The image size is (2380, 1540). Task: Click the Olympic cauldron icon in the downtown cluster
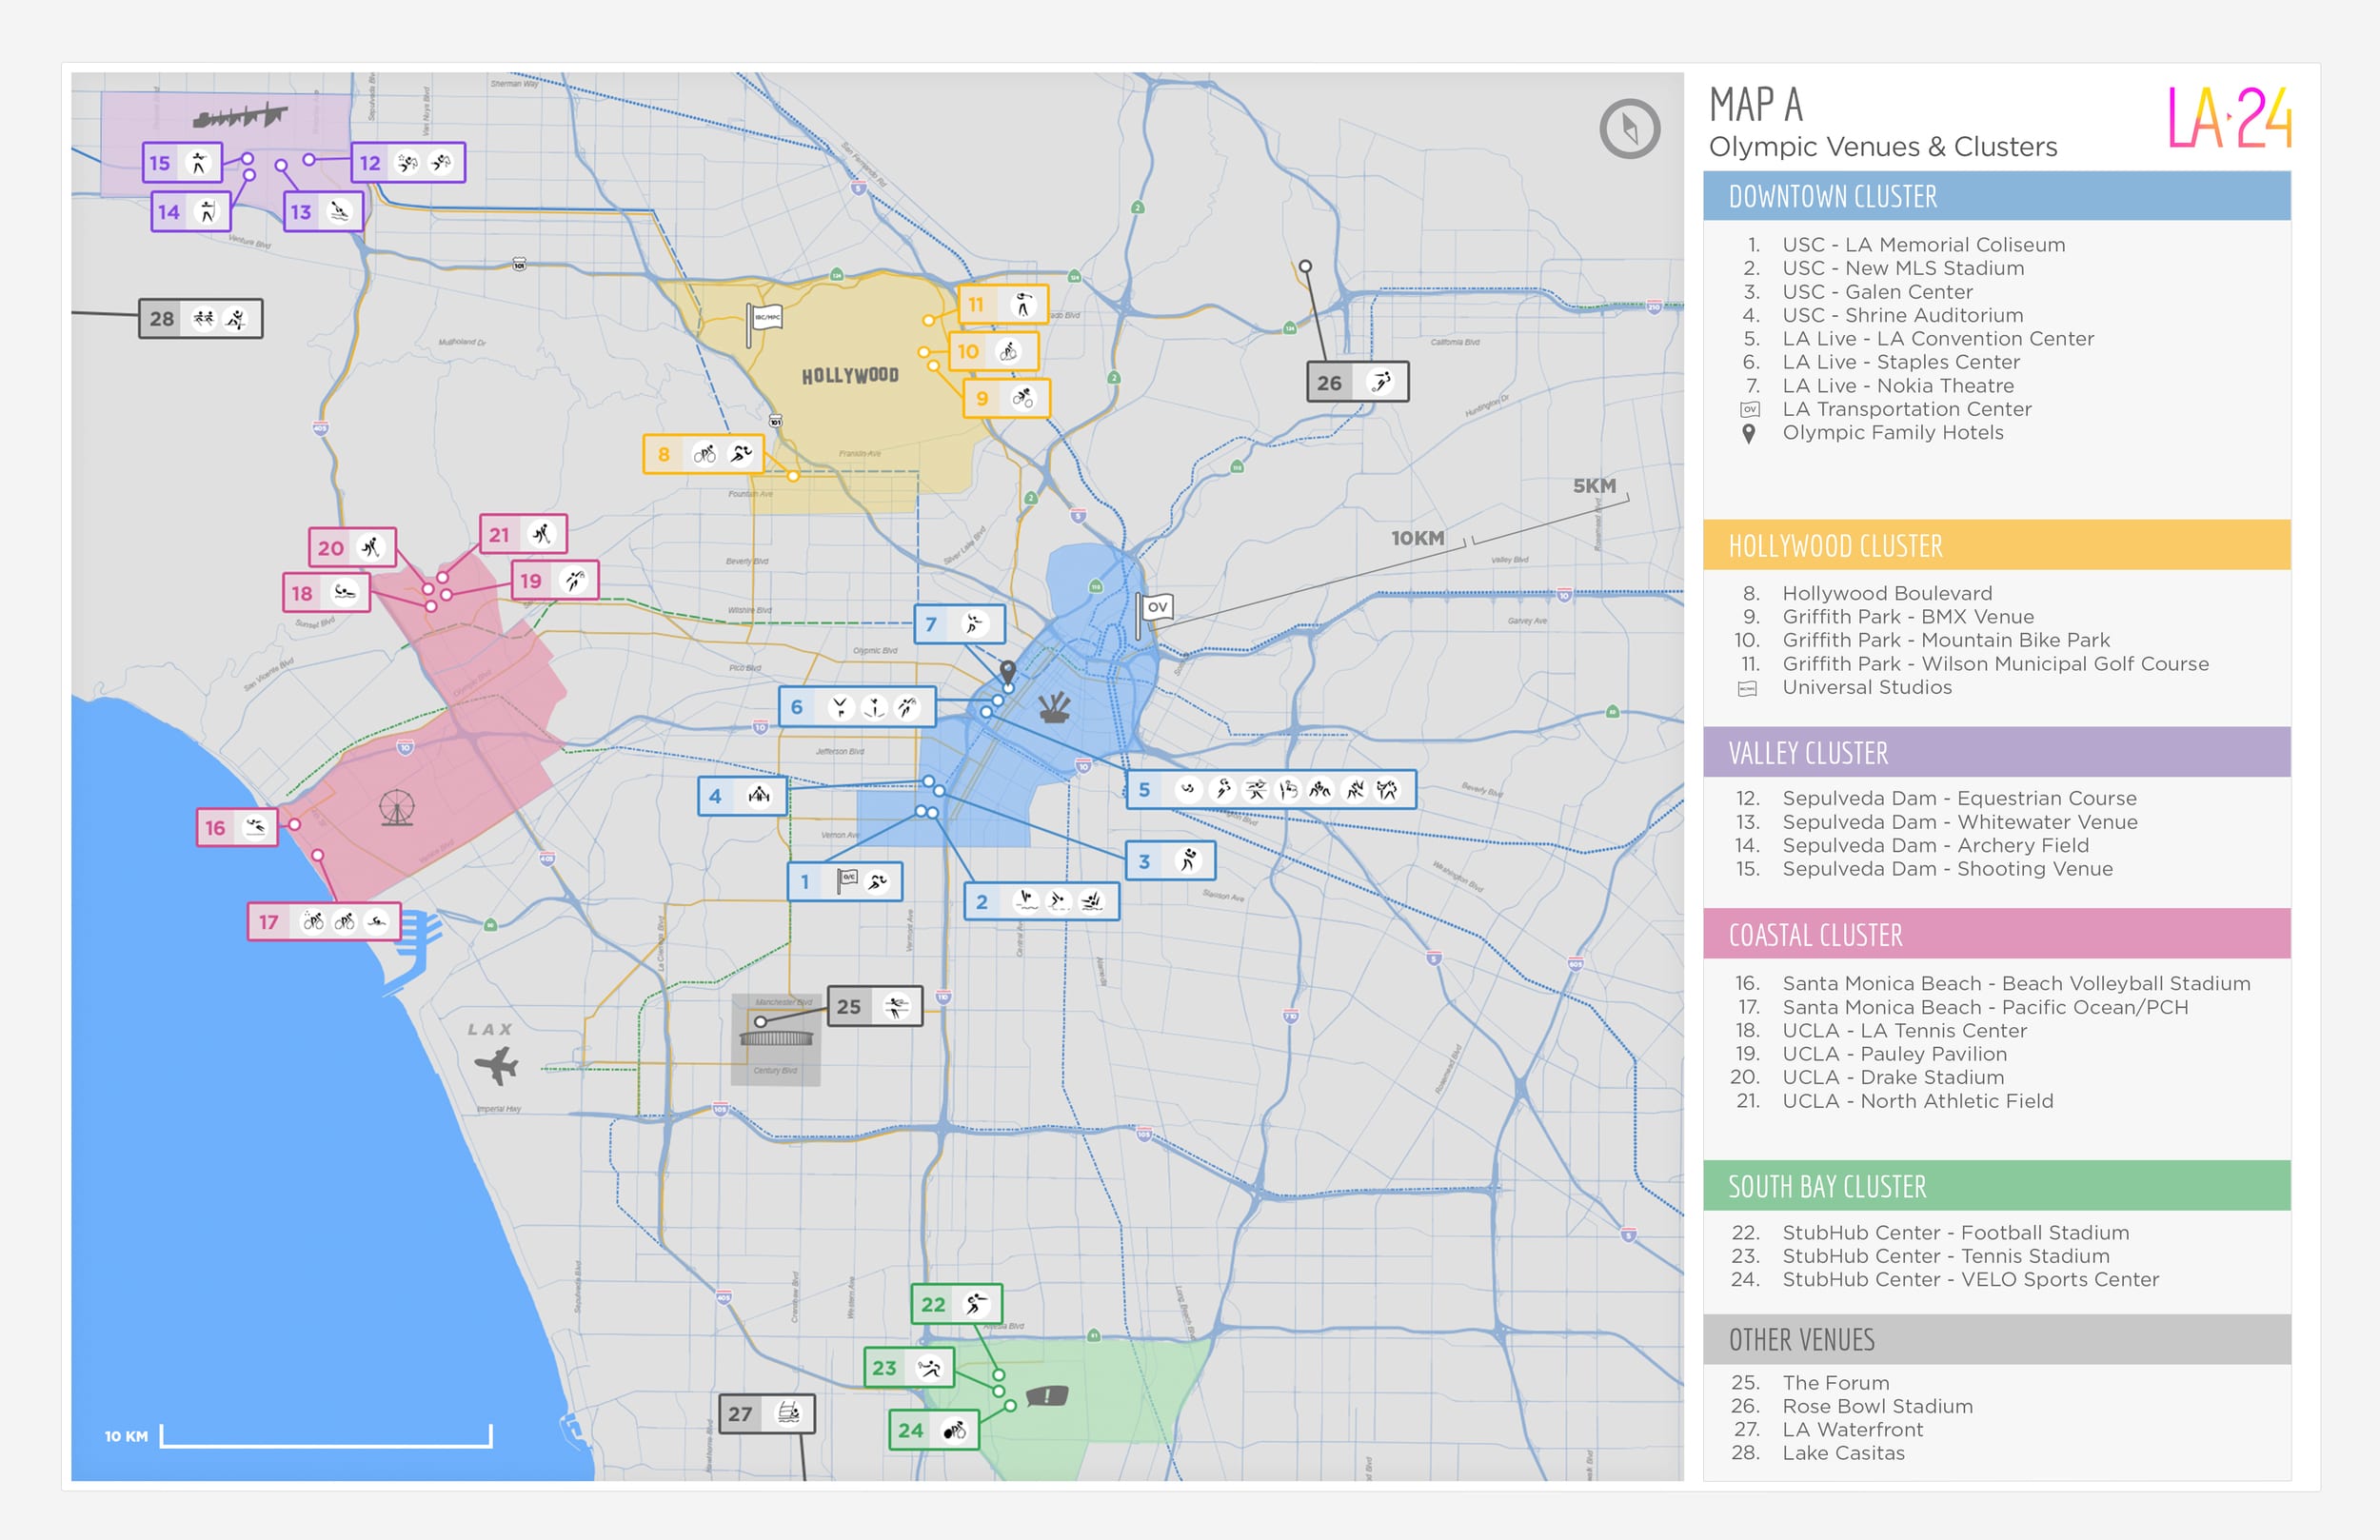pyautogui.click(x=1054, y=708)
